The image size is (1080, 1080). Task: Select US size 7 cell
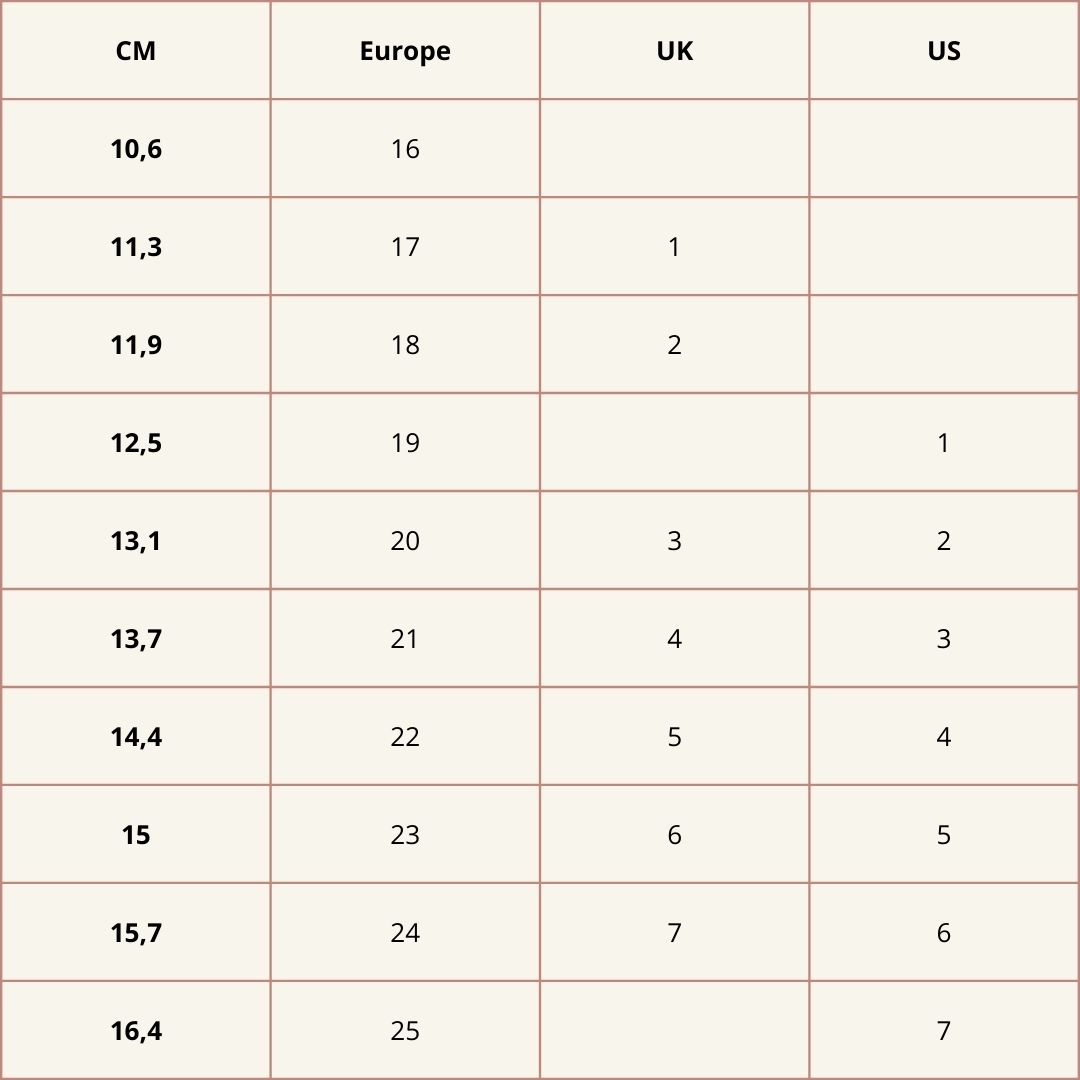pyautogui.click(x=943, y=1031)
